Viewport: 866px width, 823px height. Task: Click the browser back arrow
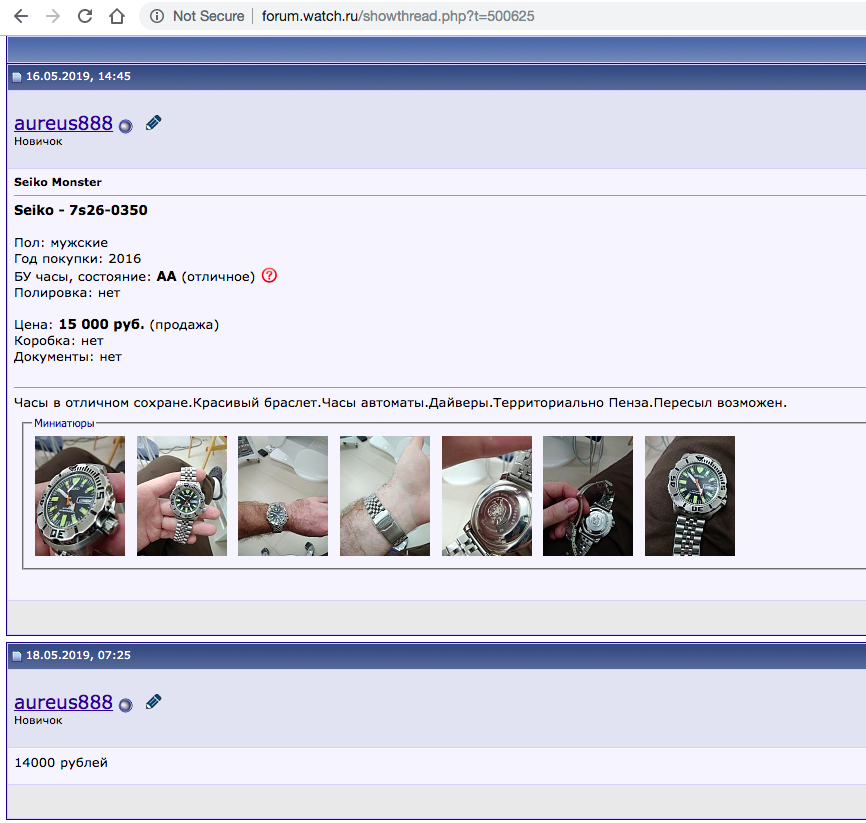[21, 16]
